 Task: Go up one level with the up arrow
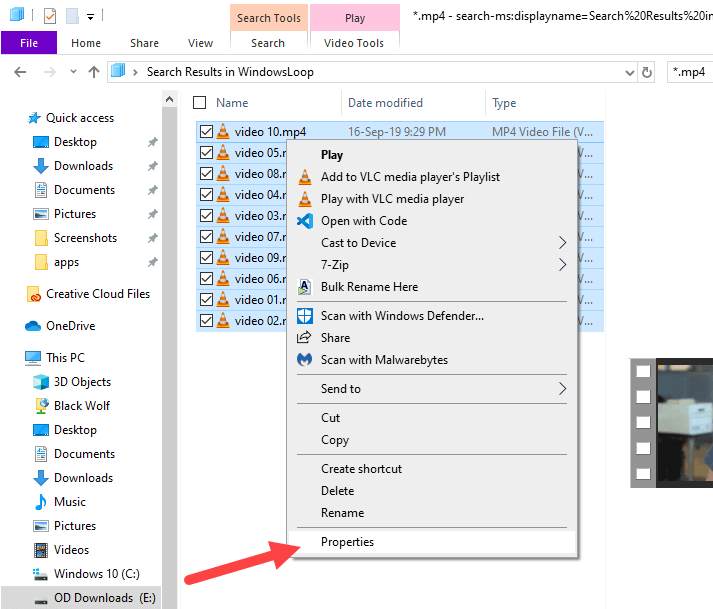point(94,72)
